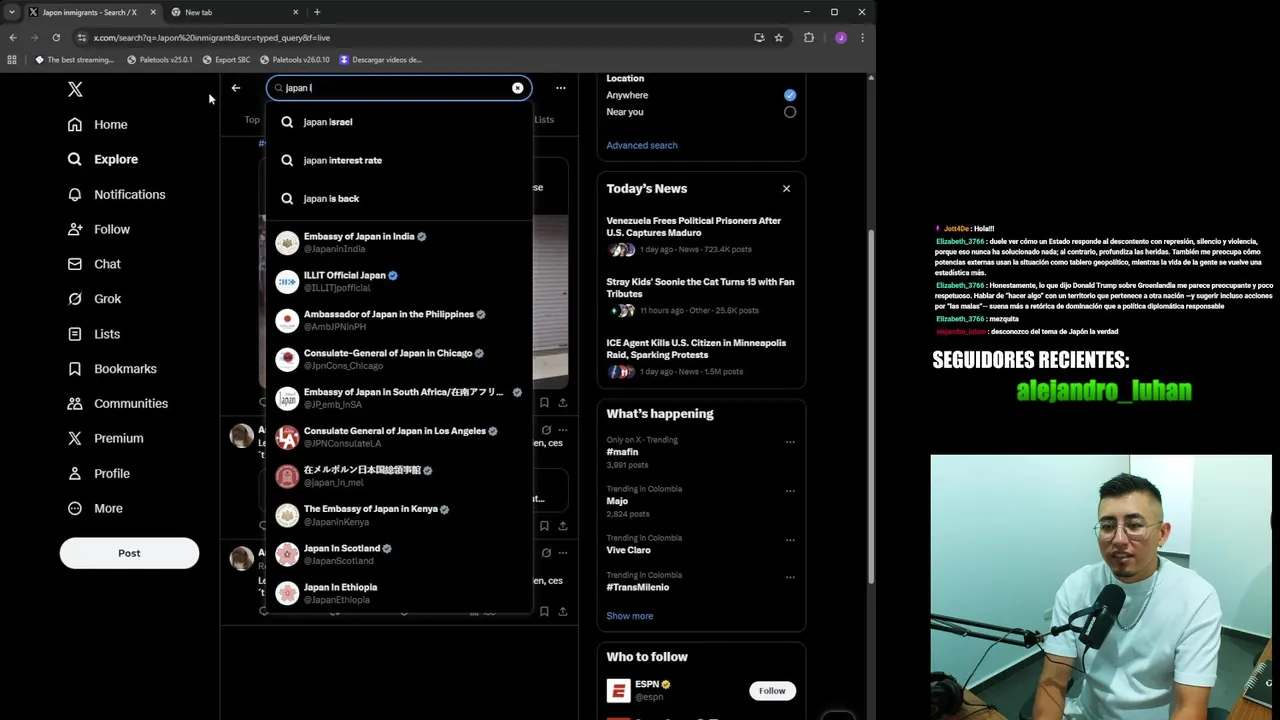Open Lists in the sidebar
This screenshot has height=720, width=1280.
click(x=94, y=334)
